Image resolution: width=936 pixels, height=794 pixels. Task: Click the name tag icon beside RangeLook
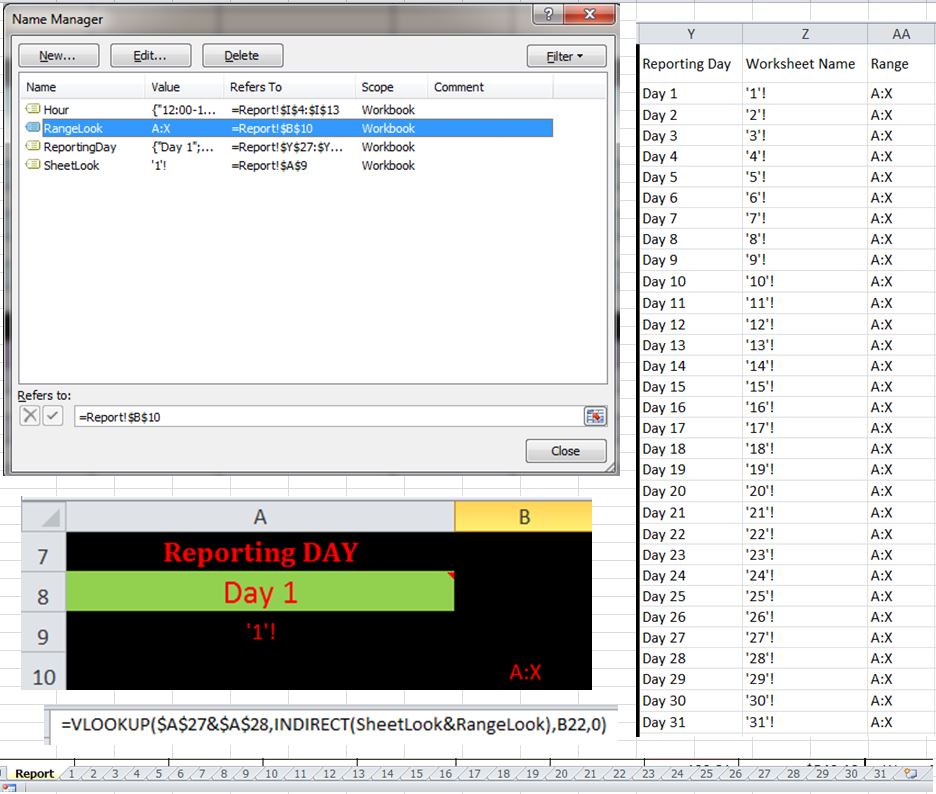point(32,128)
